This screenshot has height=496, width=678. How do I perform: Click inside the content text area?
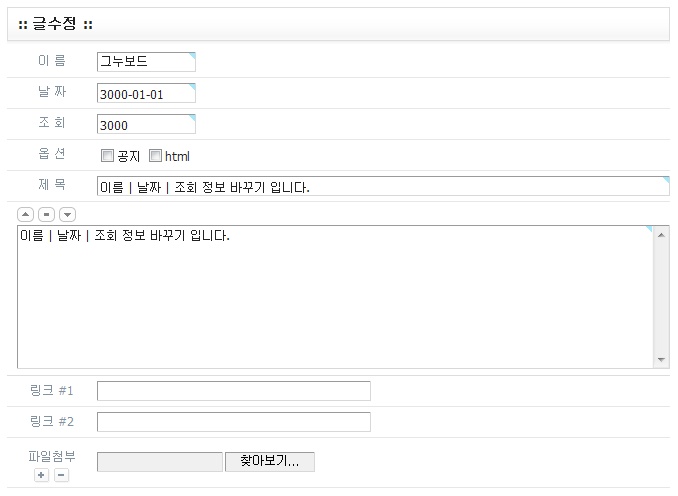click(x=330, y=300)
